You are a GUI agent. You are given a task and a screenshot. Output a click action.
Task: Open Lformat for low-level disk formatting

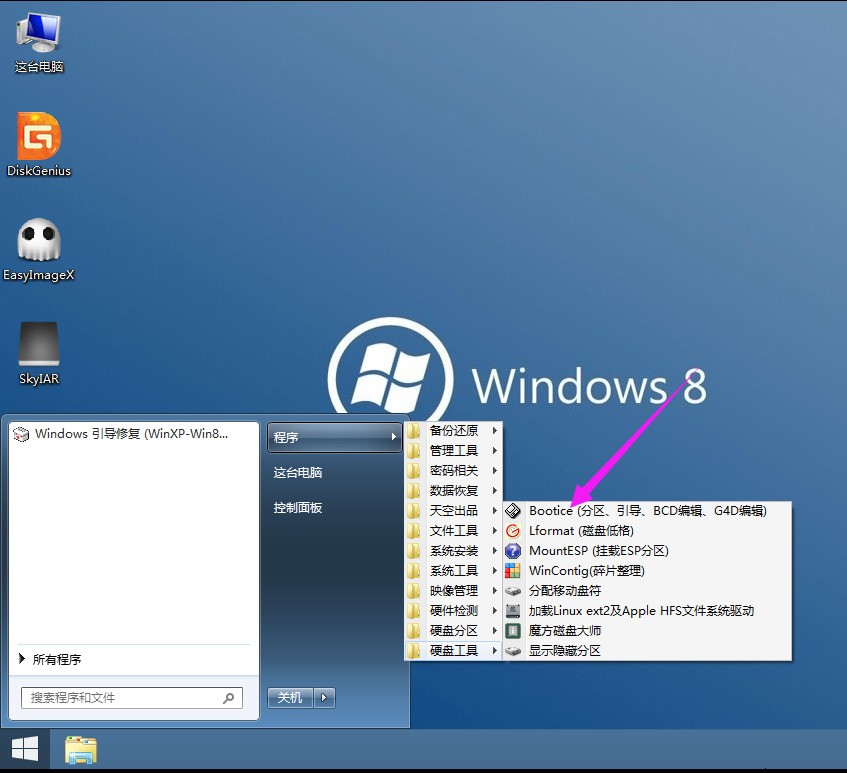pos(580,530)
